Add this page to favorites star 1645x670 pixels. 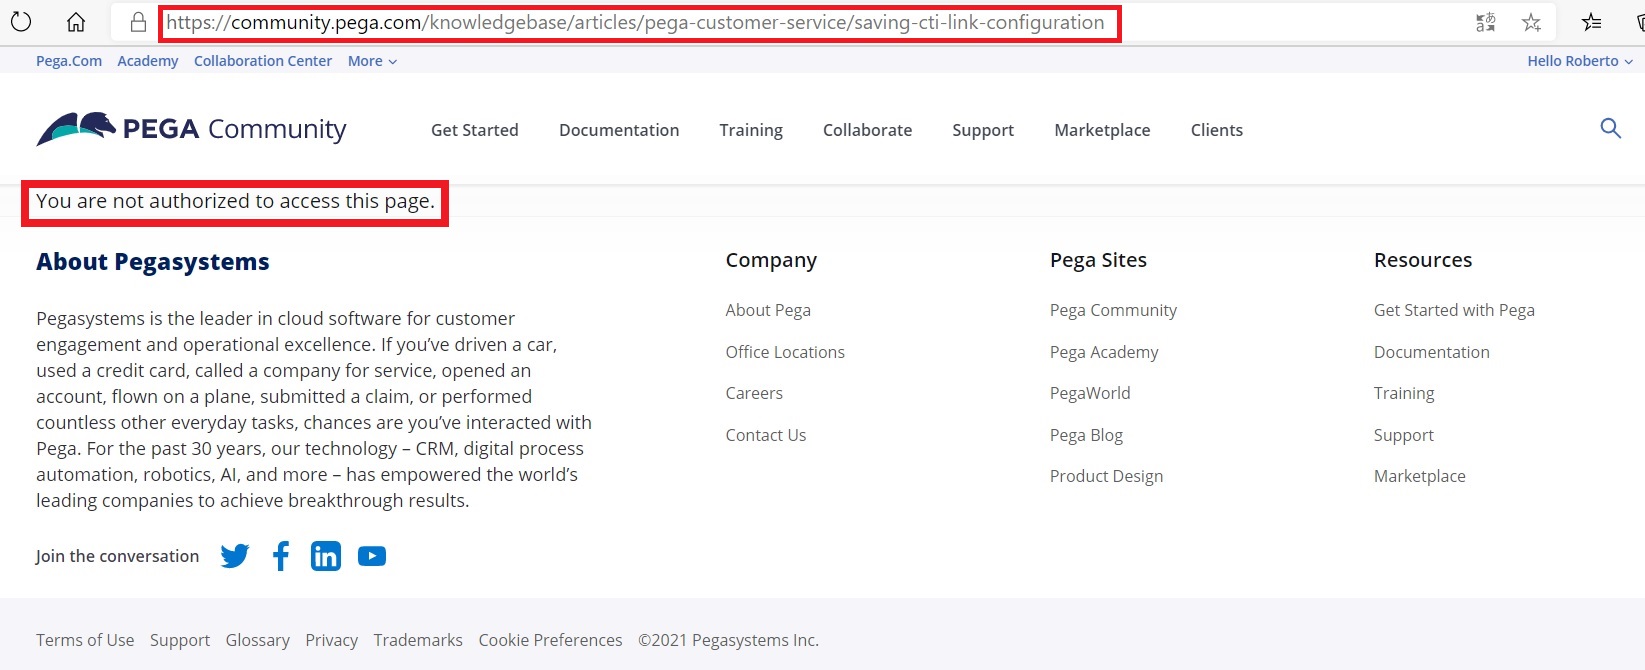tap(1531, 22)
